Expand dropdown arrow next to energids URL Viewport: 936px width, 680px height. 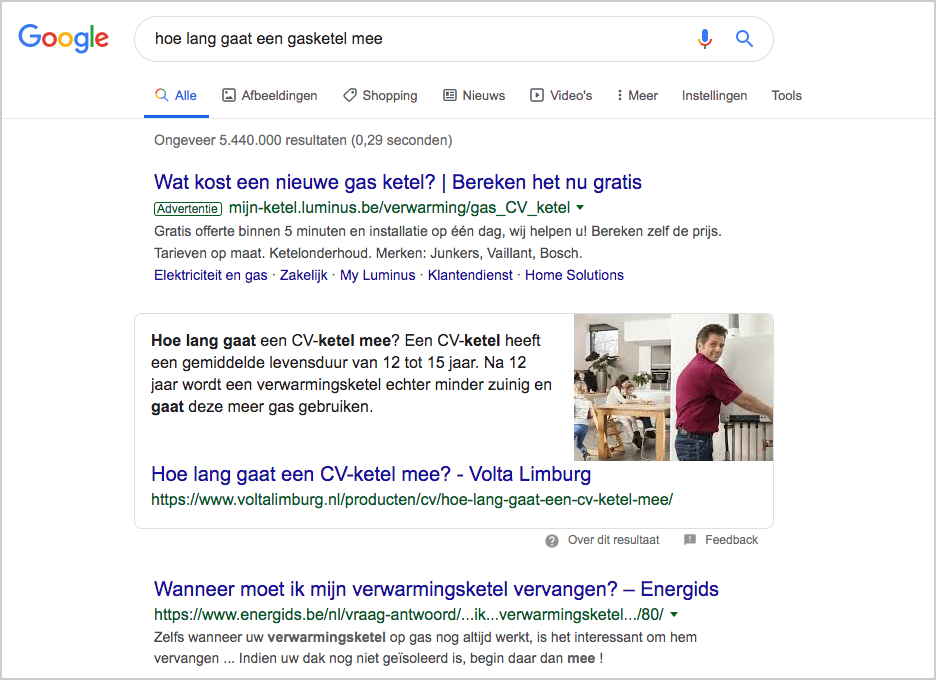674,614
